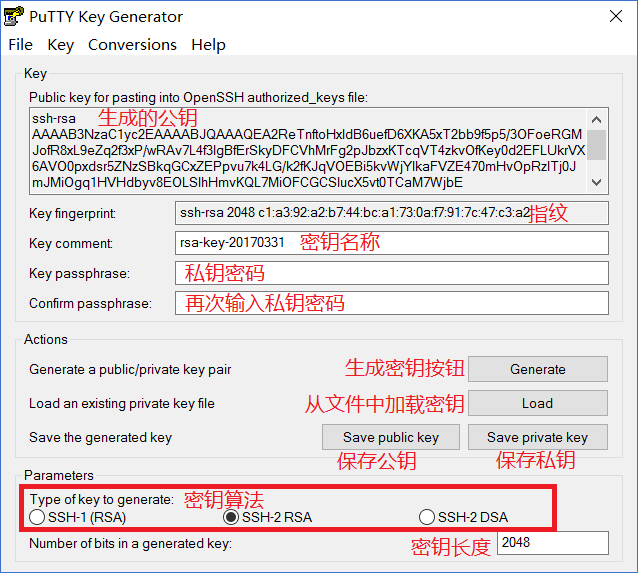
Task: Select the SSH-2 RSA key type
Action: coord(231,517)
